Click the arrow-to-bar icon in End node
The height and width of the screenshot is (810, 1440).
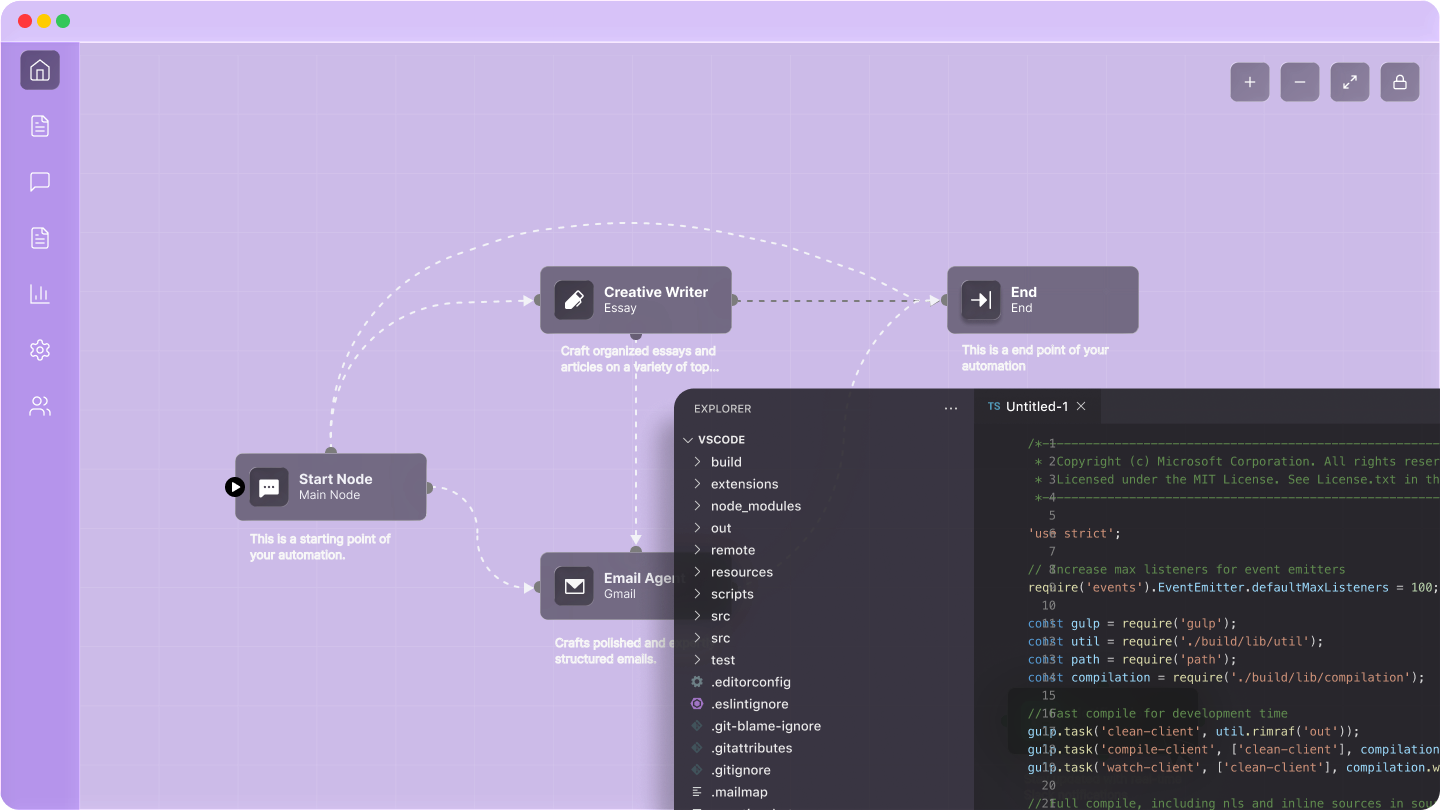pos(981,300)
